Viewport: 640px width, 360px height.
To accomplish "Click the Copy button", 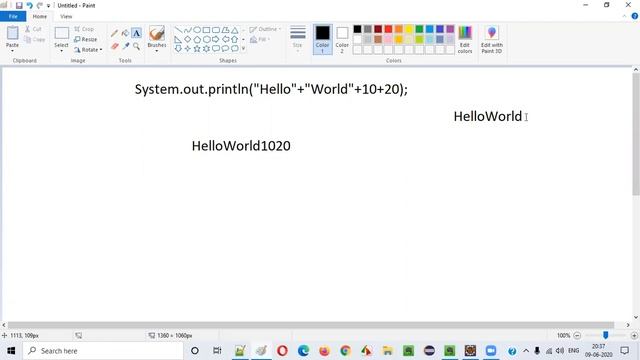I will point(35,40).
